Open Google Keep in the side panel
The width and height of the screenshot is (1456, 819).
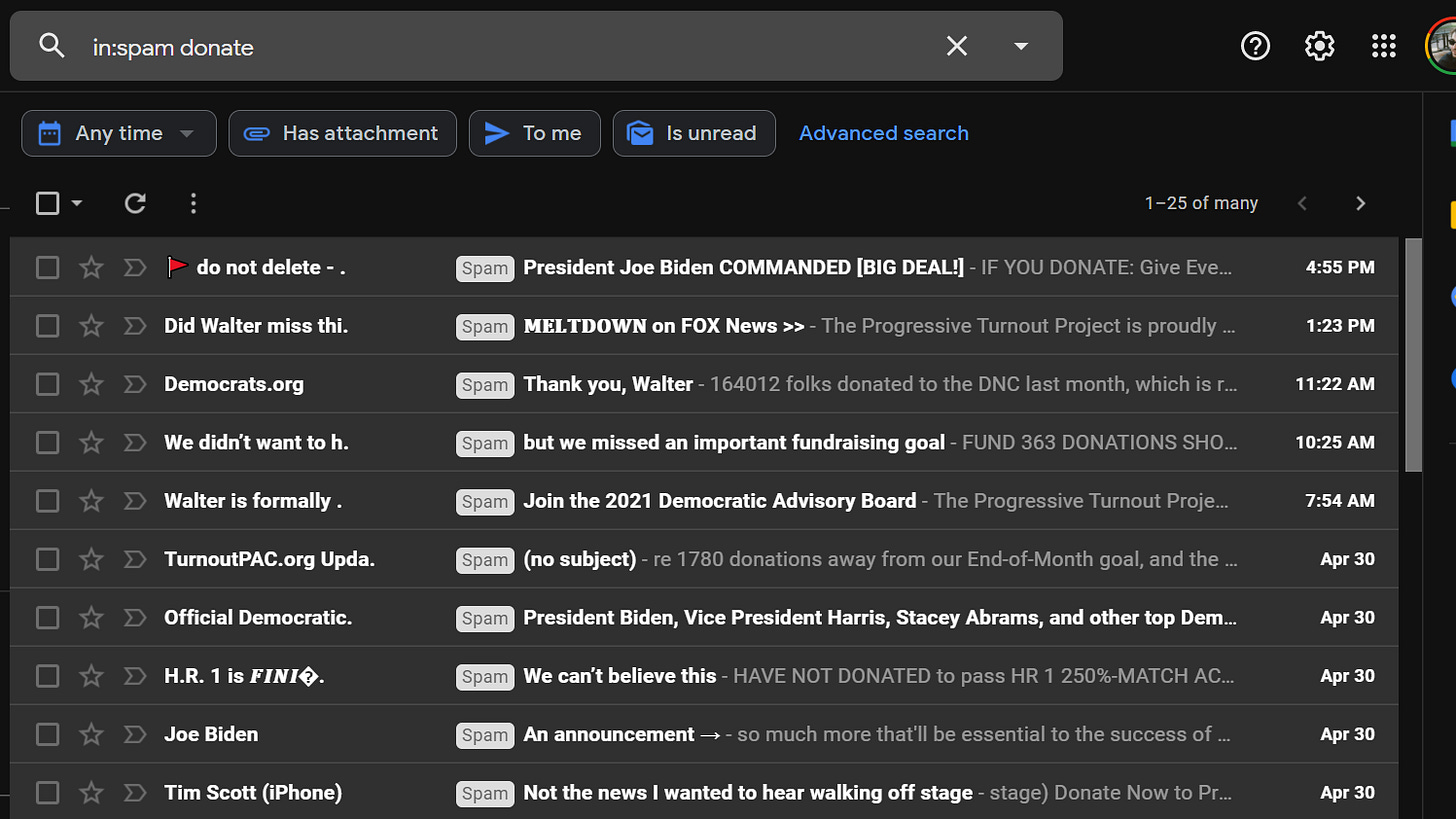point(1452,214)
